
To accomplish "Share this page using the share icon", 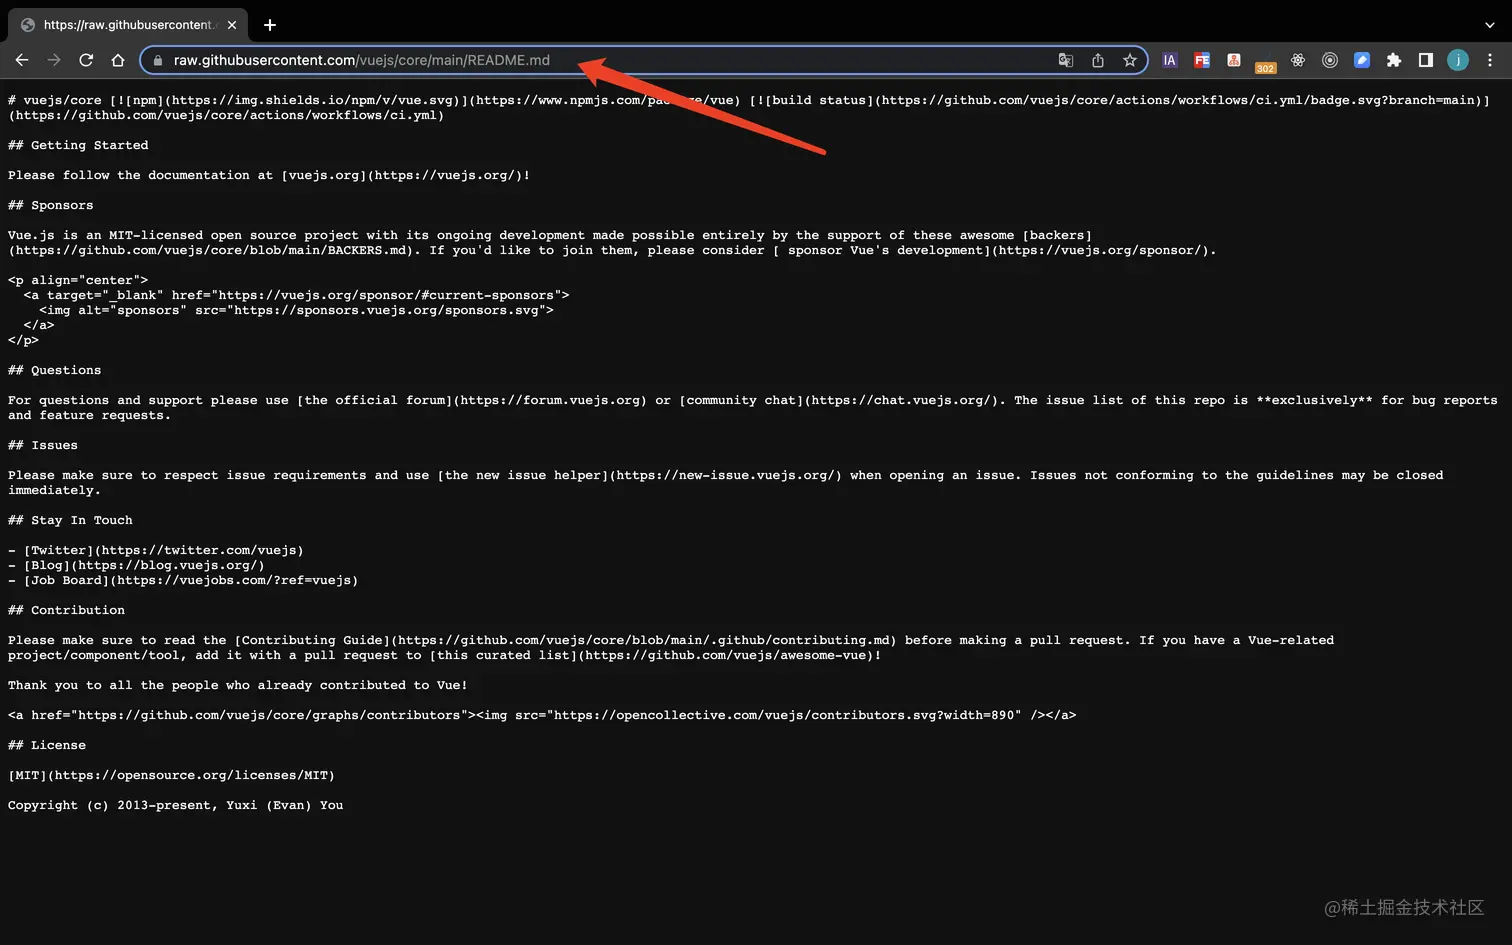I will pyautogui.click(x=1098, y=60).
